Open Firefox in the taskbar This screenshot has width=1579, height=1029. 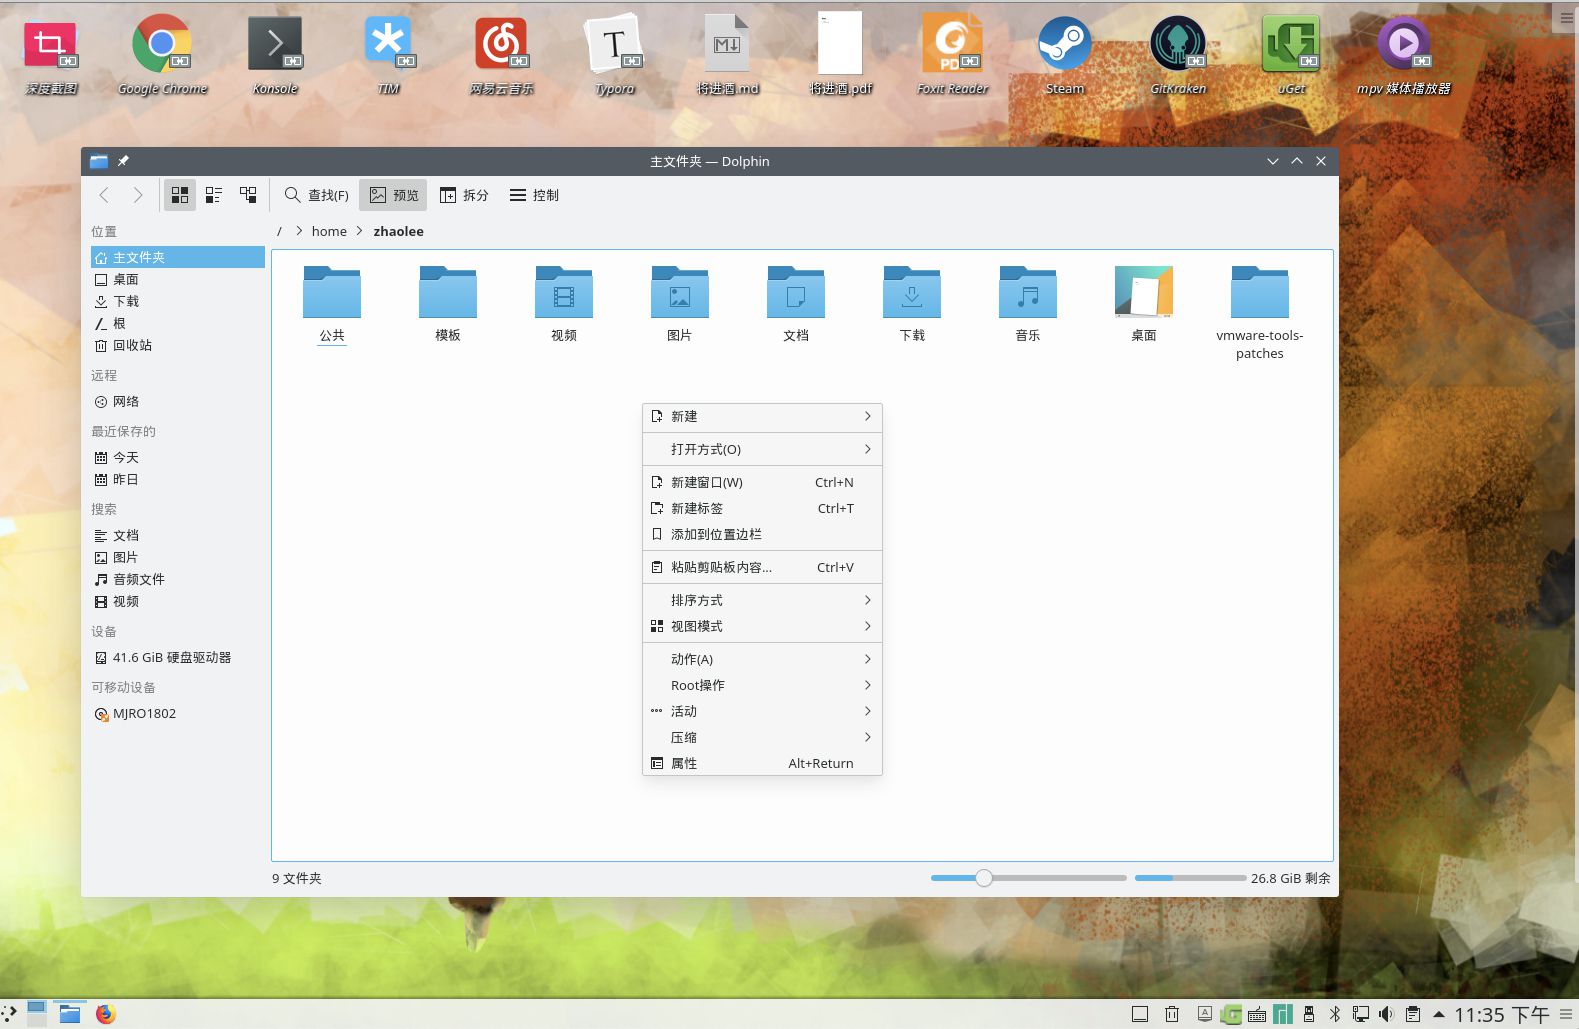point(106,1013)
